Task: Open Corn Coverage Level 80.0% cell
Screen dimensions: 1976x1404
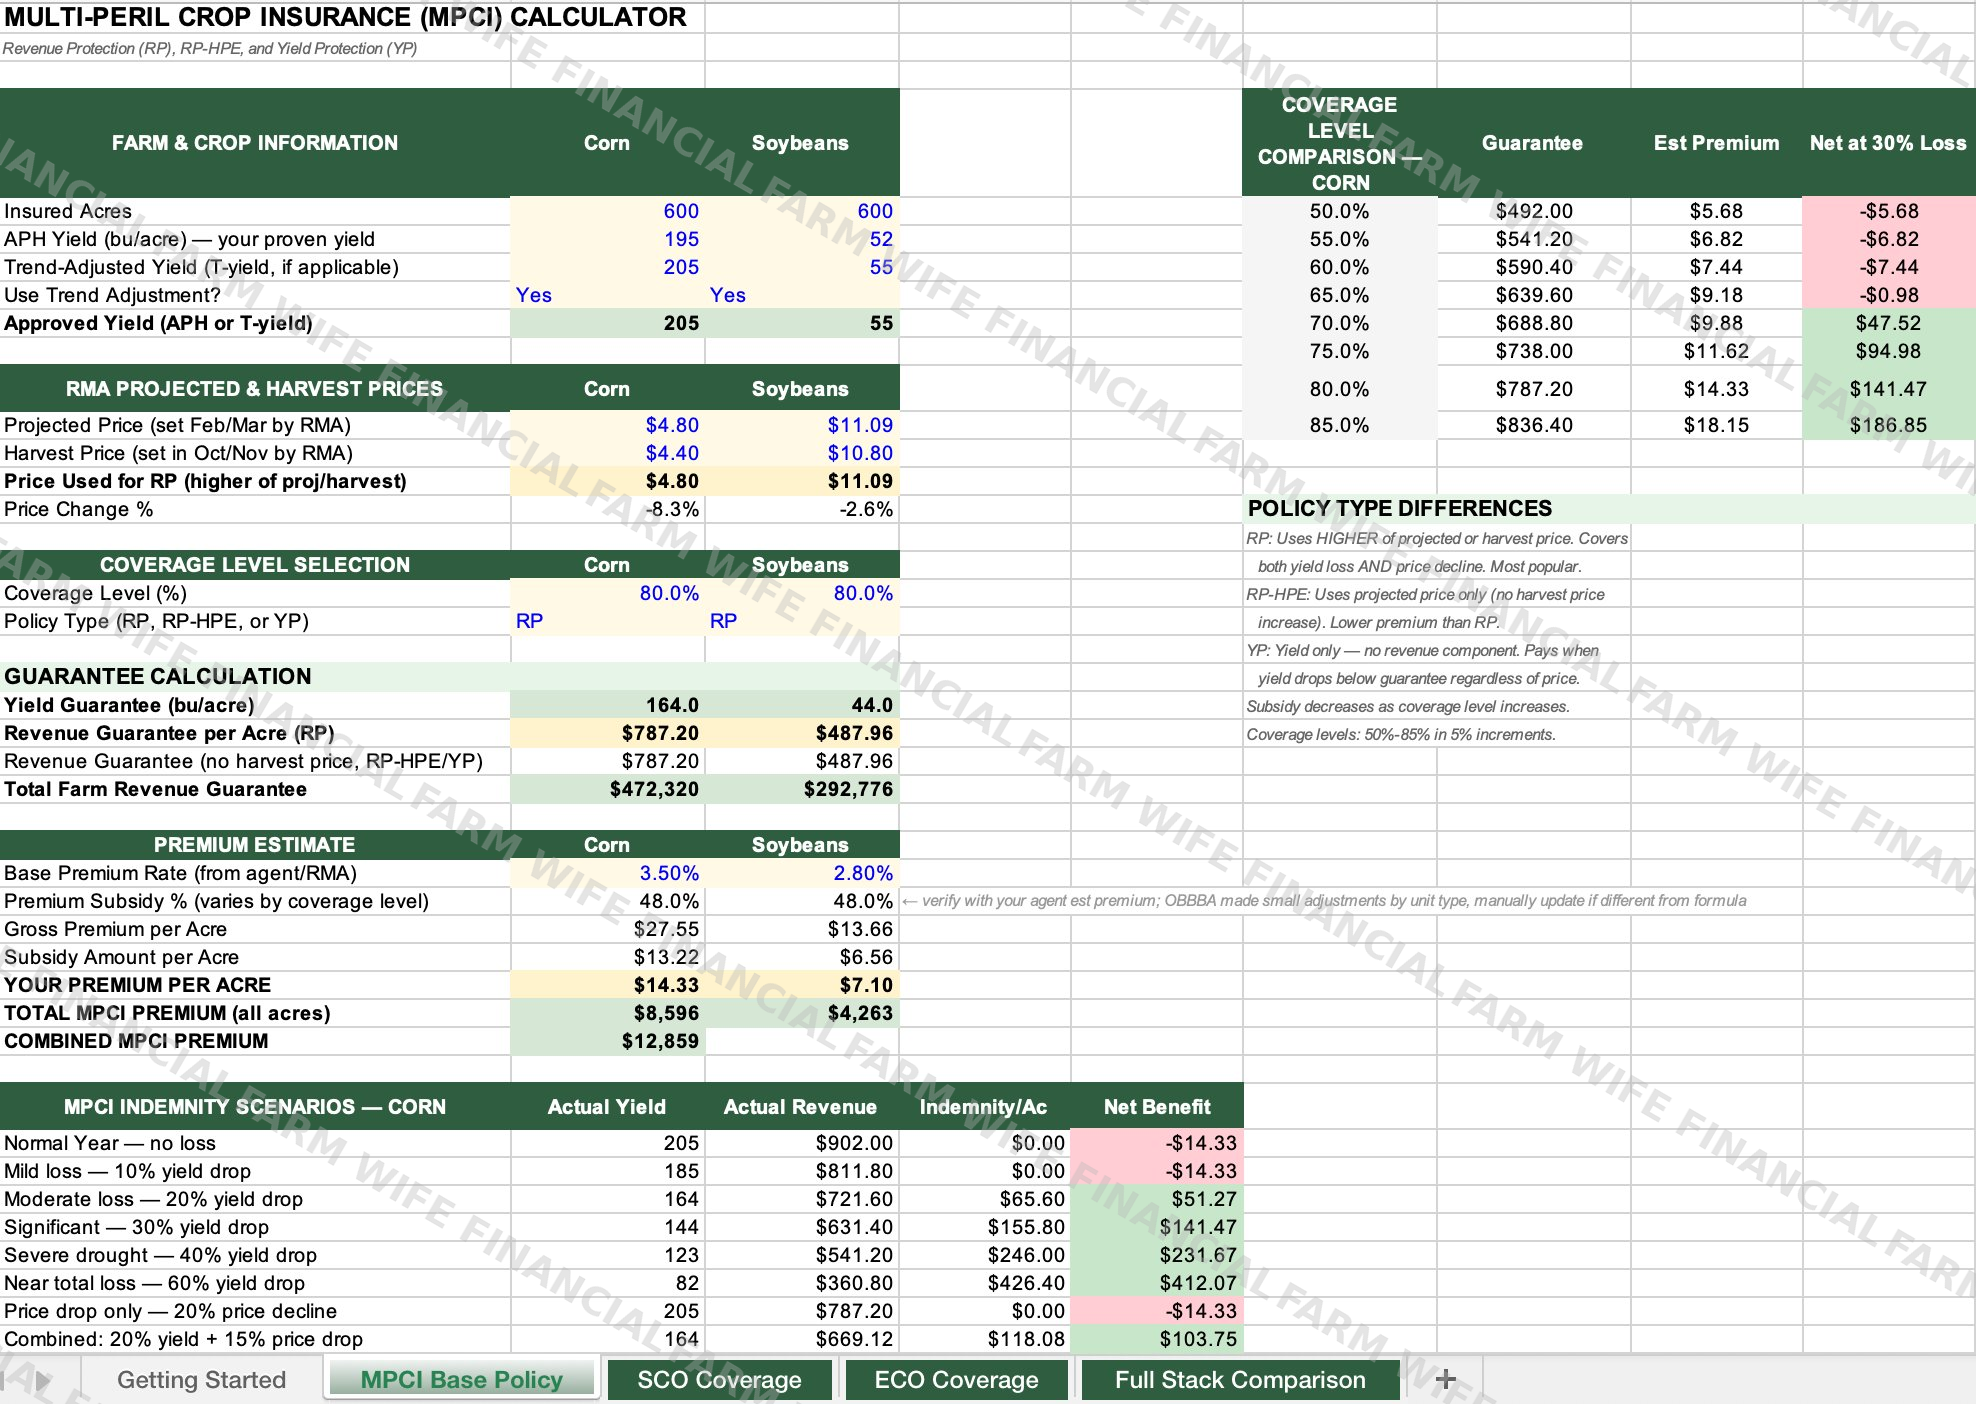Action: pos(608,593)
